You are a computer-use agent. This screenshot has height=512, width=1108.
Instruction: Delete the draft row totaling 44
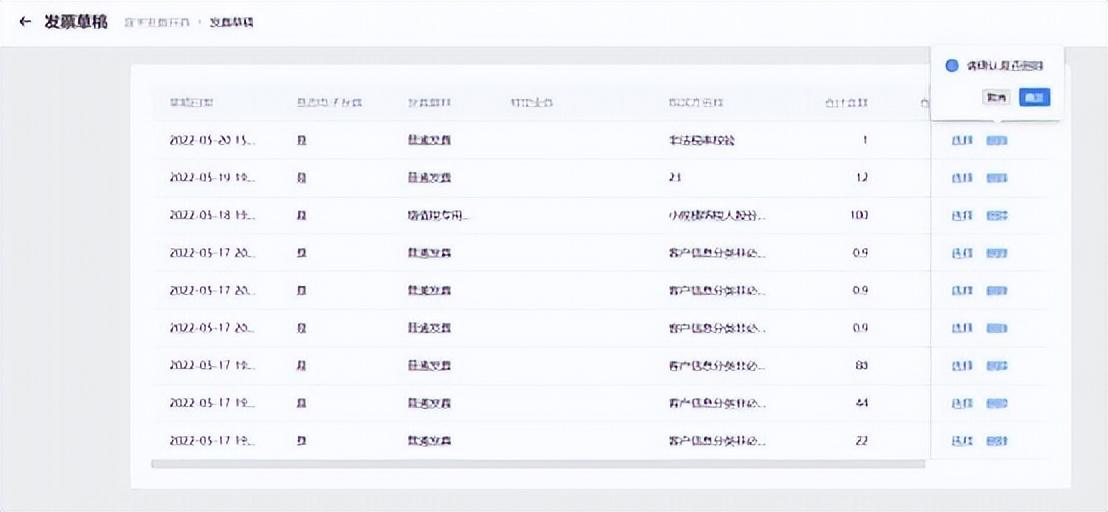coord(997,403)
